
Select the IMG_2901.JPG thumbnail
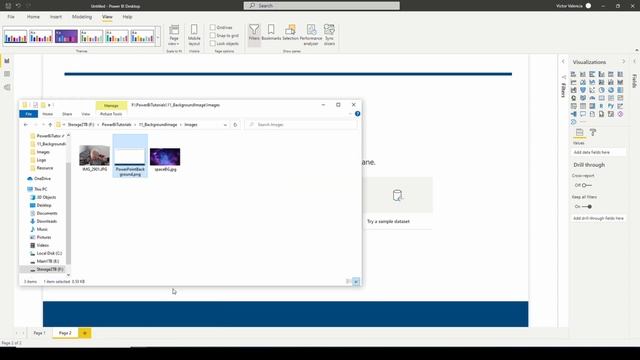click(x=94, y=158)
